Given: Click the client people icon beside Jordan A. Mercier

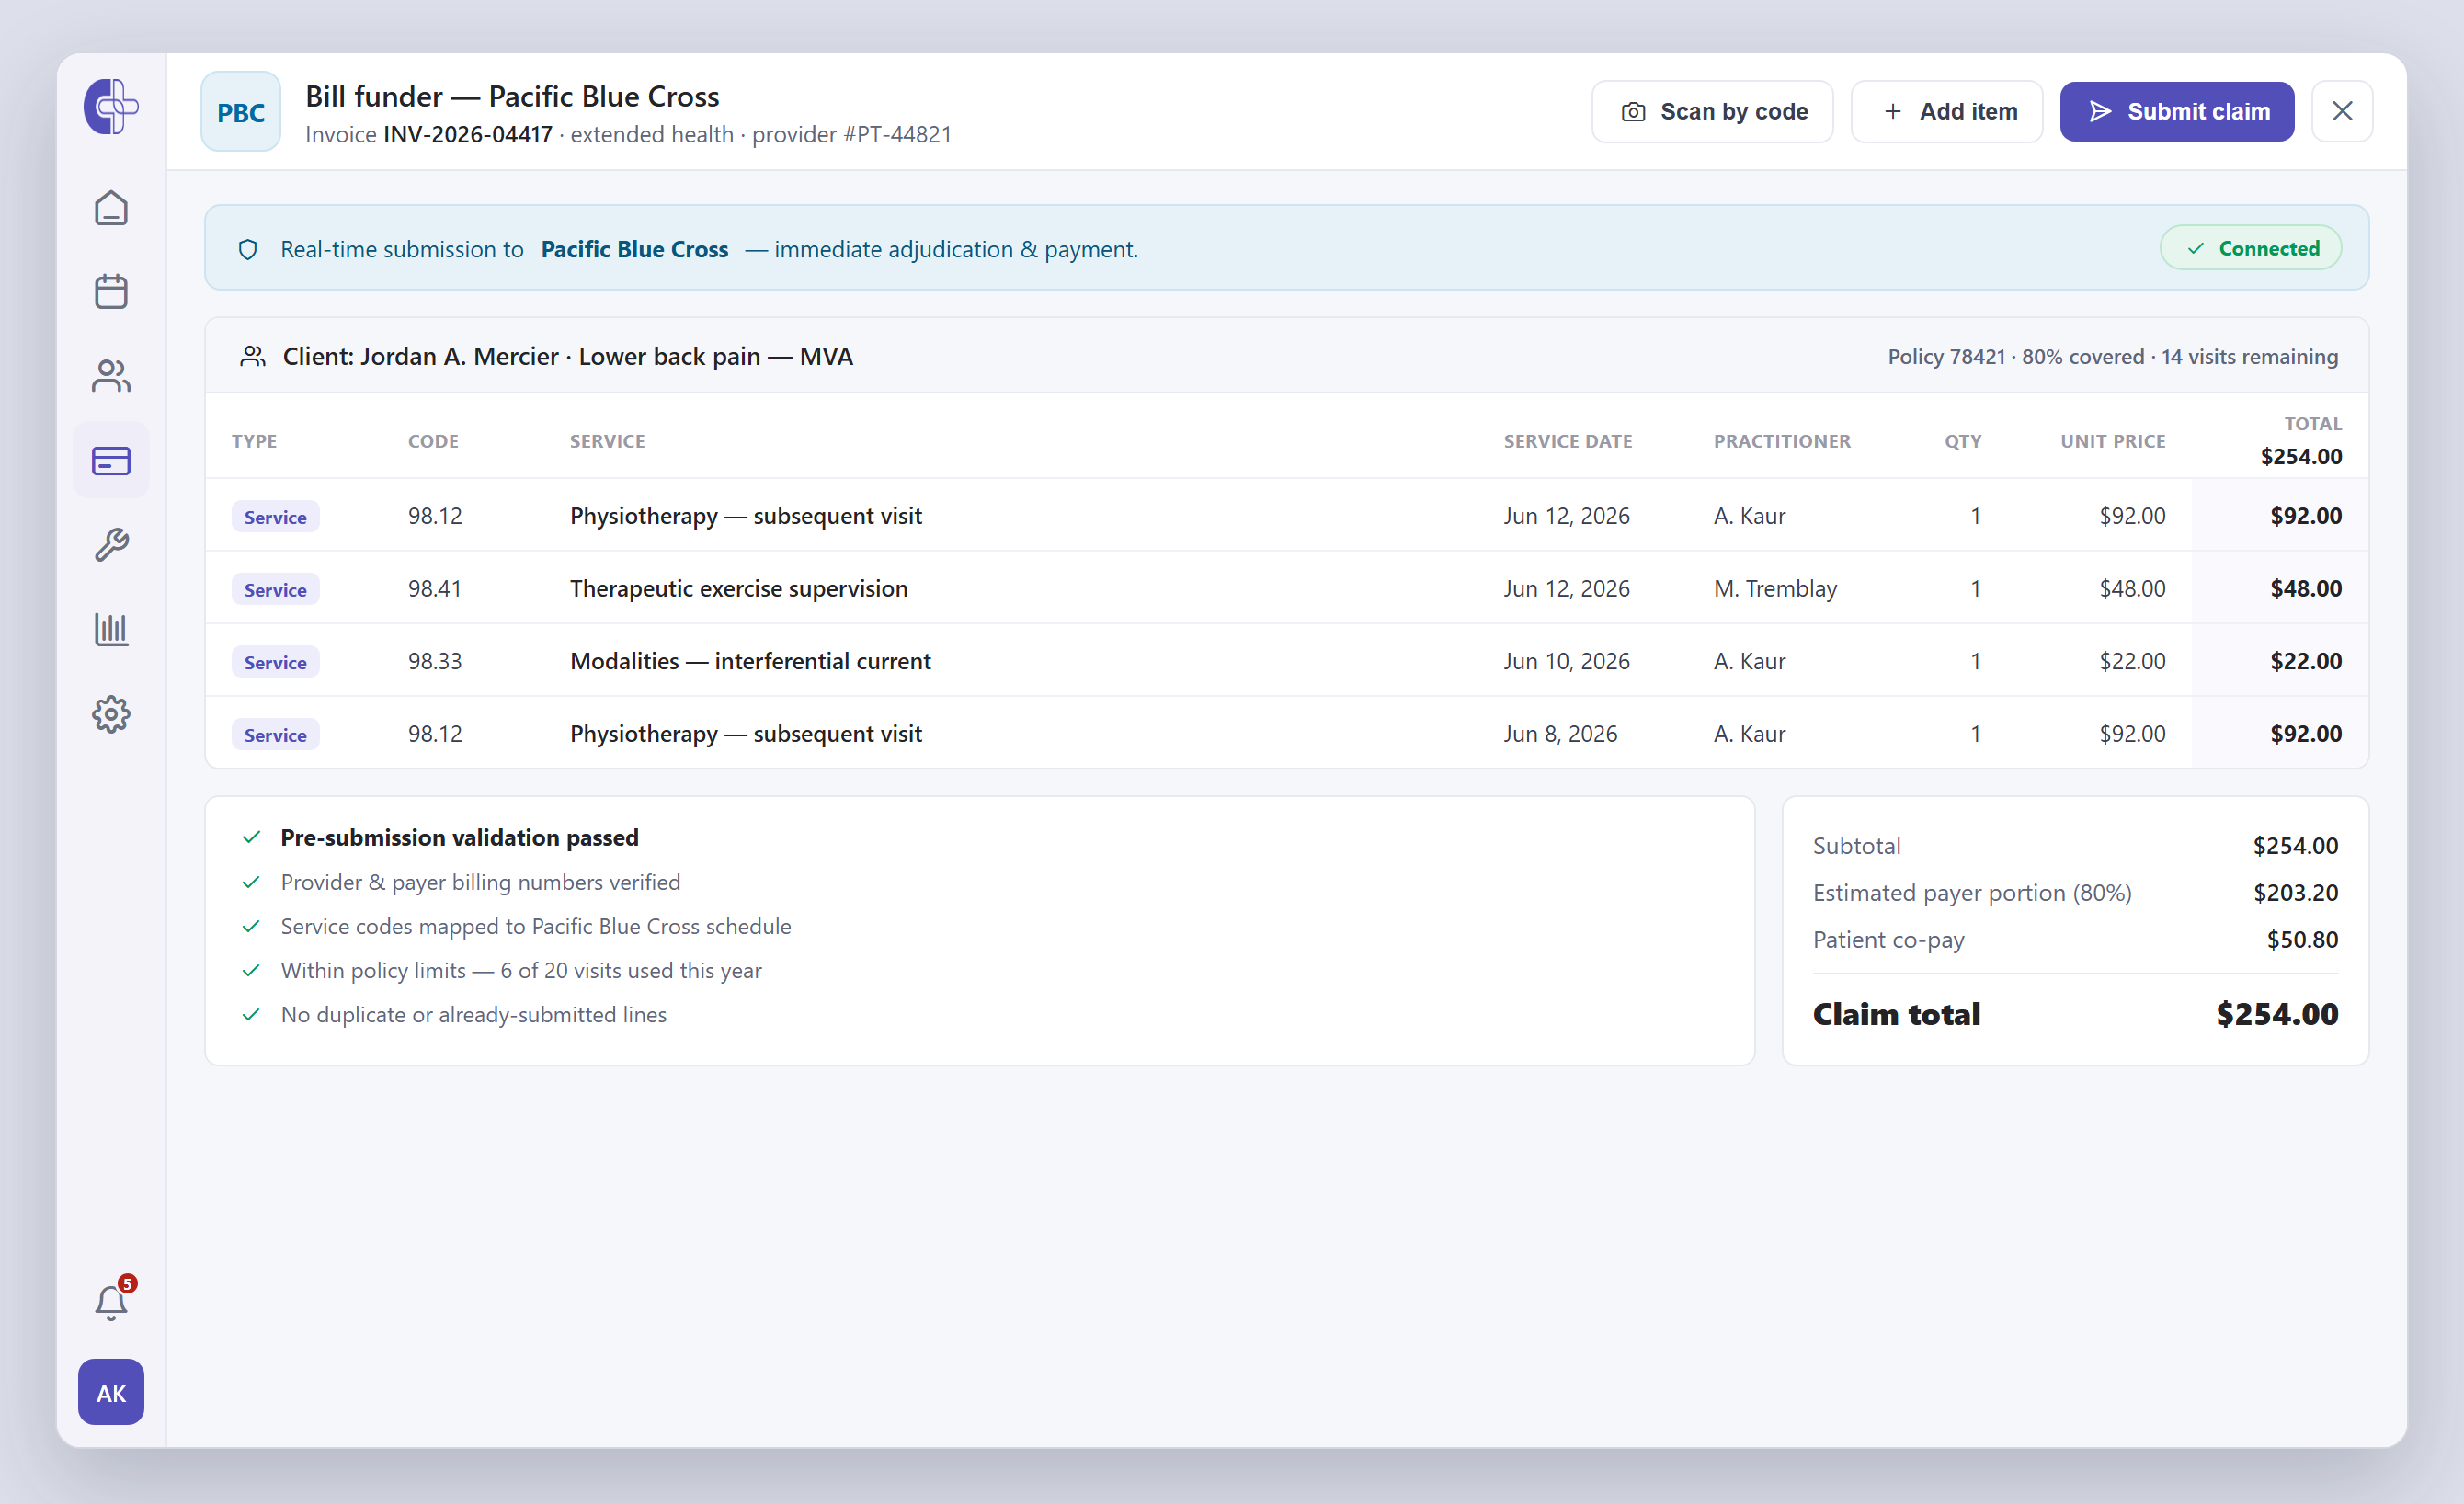Looking at the screenshot, I should pos(253,356).
